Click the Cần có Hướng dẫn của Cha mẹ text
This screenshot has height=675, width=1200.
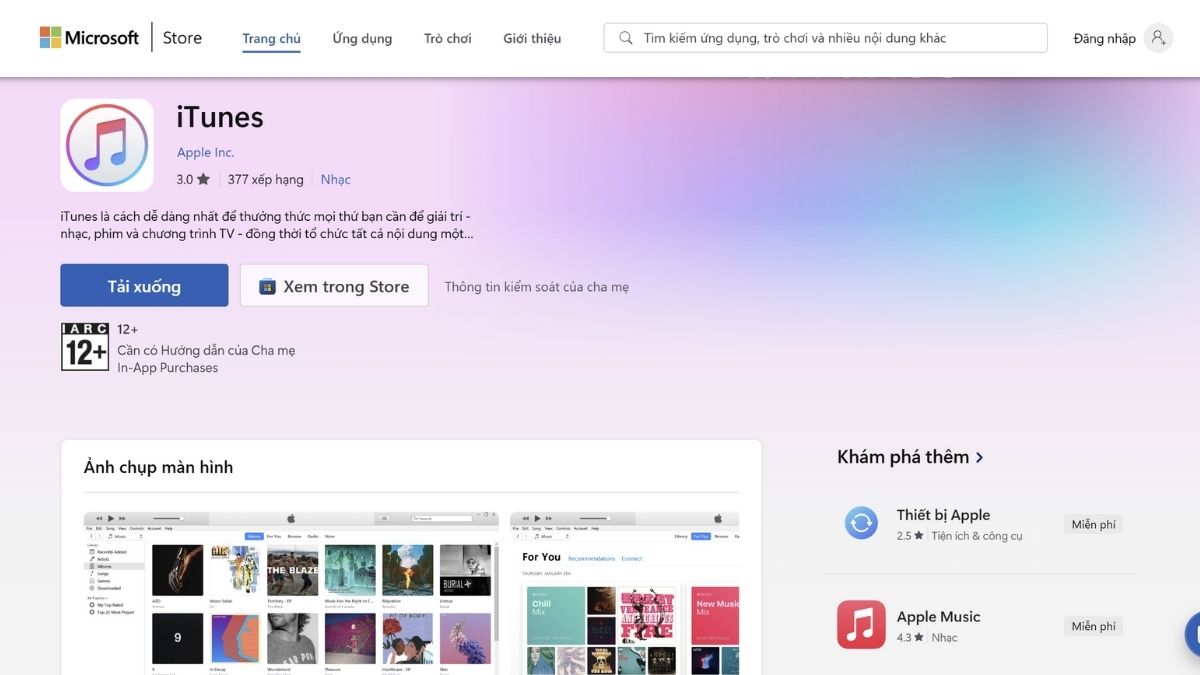click(206, 350)
